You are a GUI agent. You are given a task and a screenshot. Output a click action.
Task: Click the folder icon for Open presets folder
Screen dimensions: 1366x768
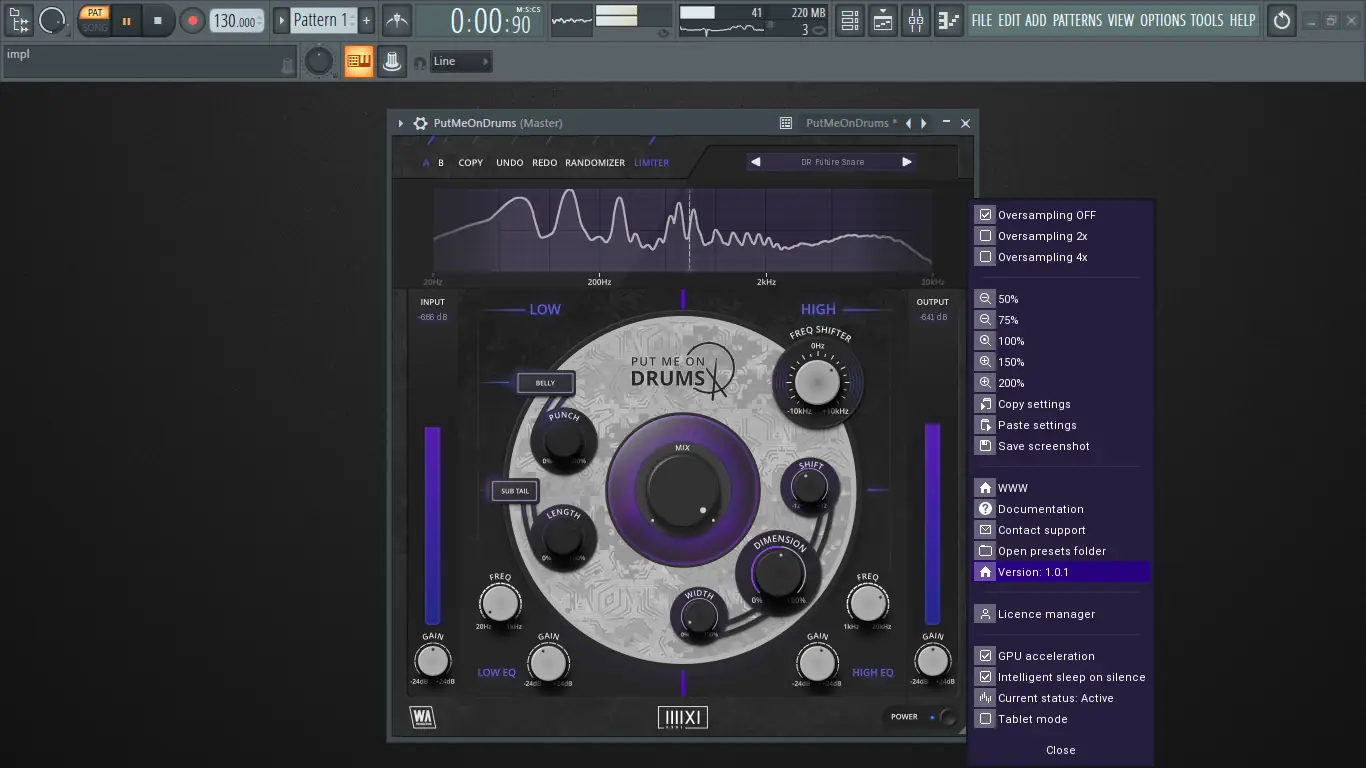click(986, 551)
